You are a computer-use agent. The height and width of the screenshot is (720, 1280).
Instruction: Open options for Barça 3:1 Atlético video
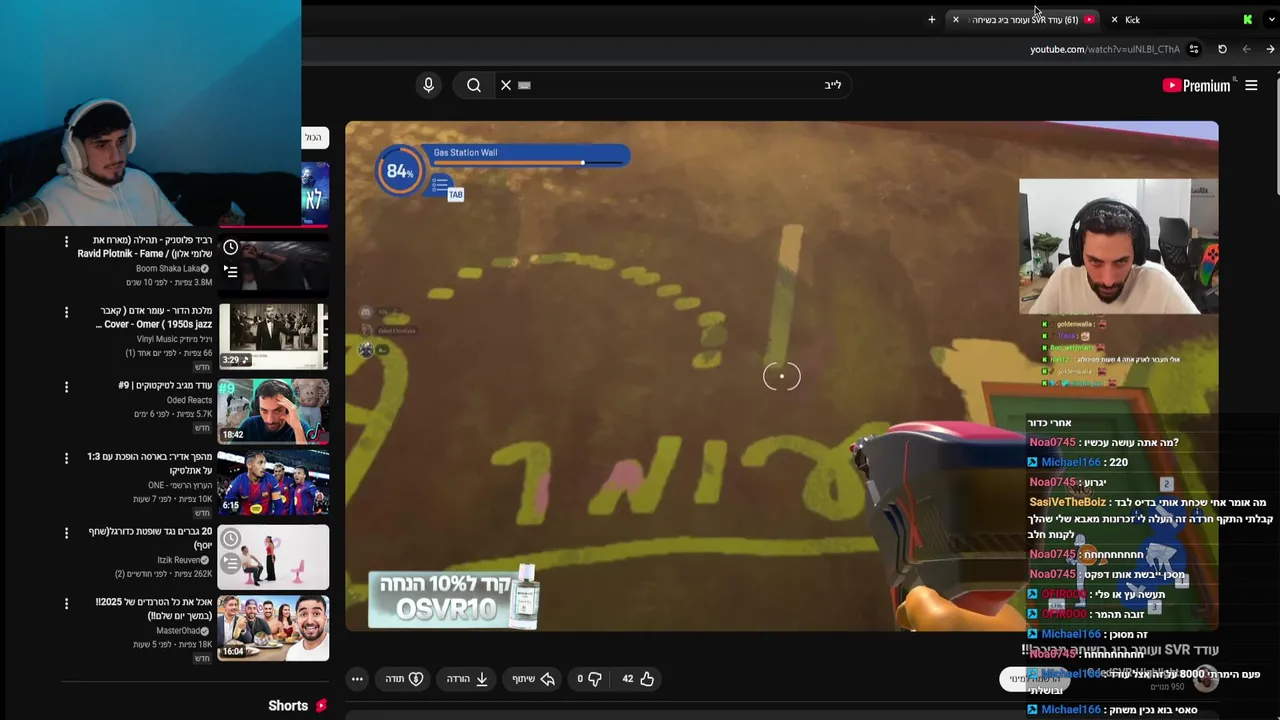coord(66,458)
